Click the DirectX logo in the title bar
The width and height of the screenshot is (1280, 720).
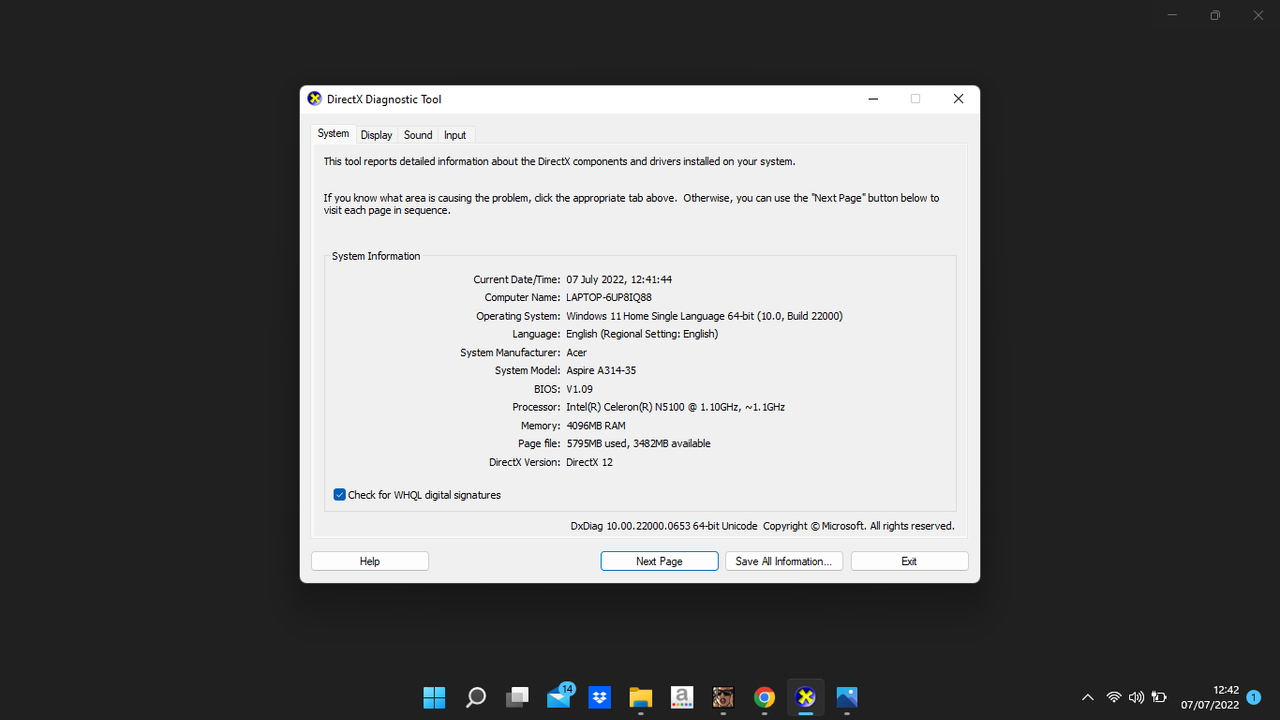314,99
